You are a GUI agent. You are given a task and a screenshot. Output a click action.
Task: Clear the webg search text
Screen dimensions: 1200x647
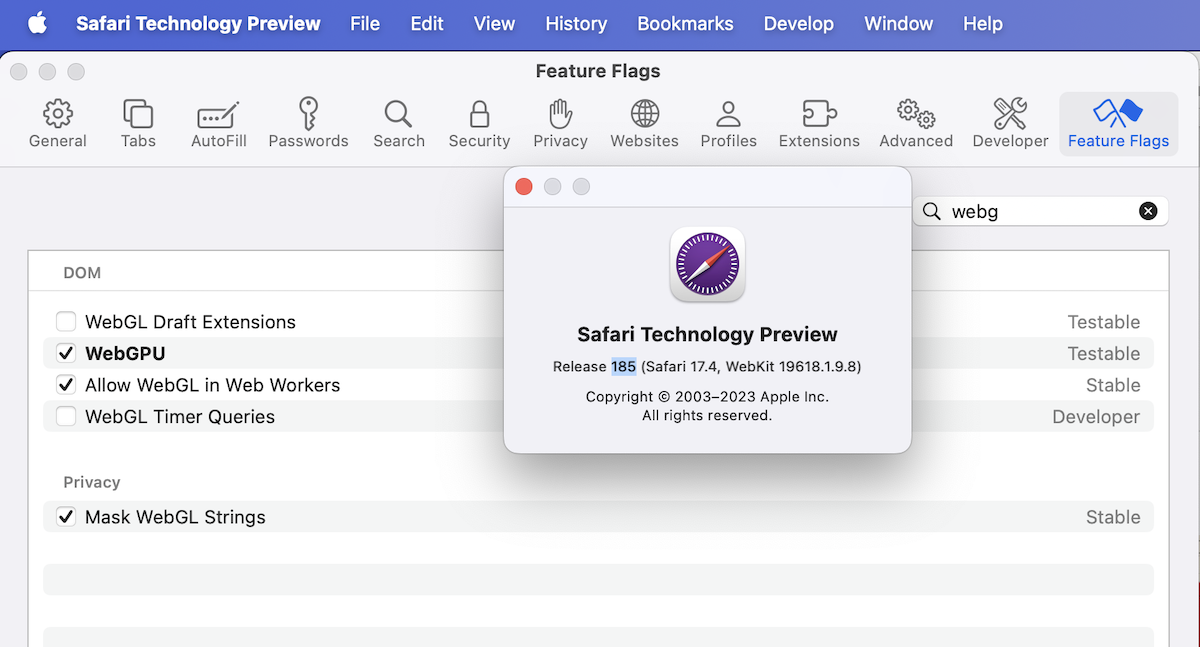(x=1148, y=211)
